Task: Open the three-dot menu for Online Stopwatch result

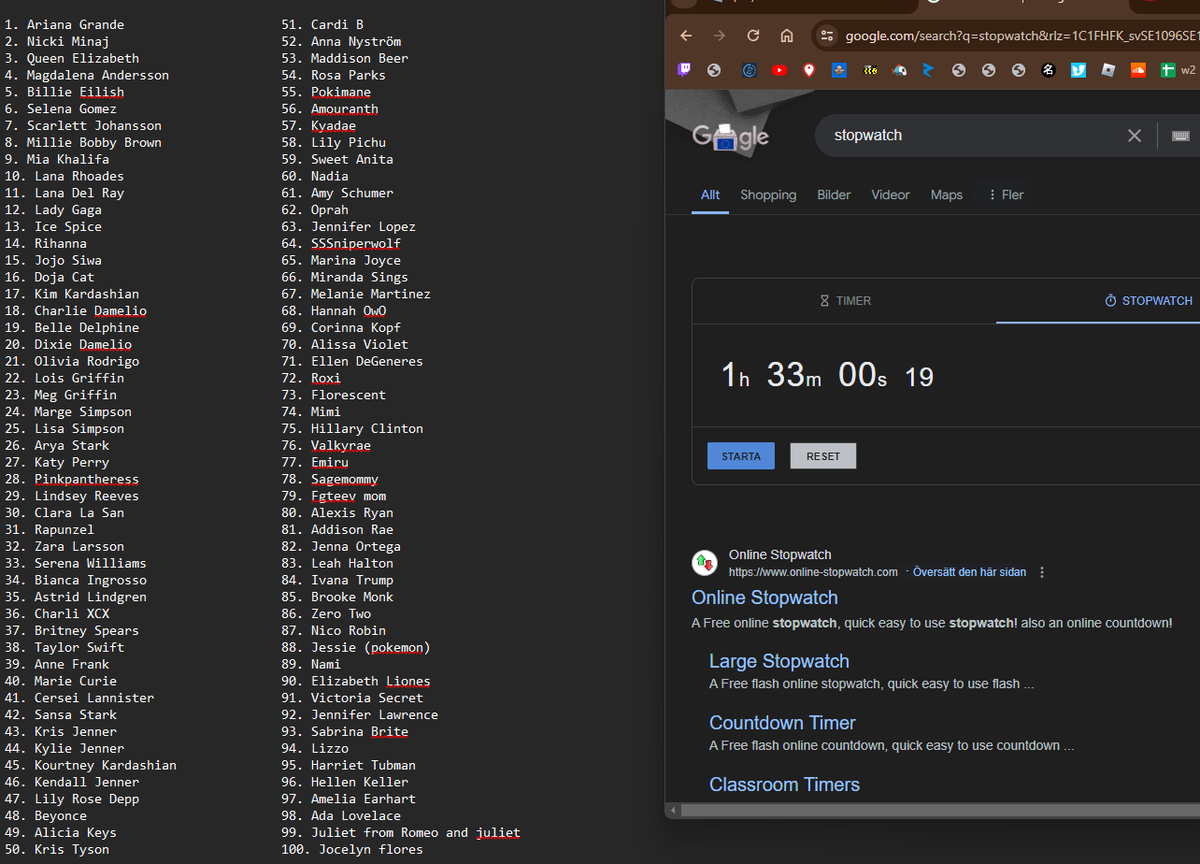Action: point(1042,573)
